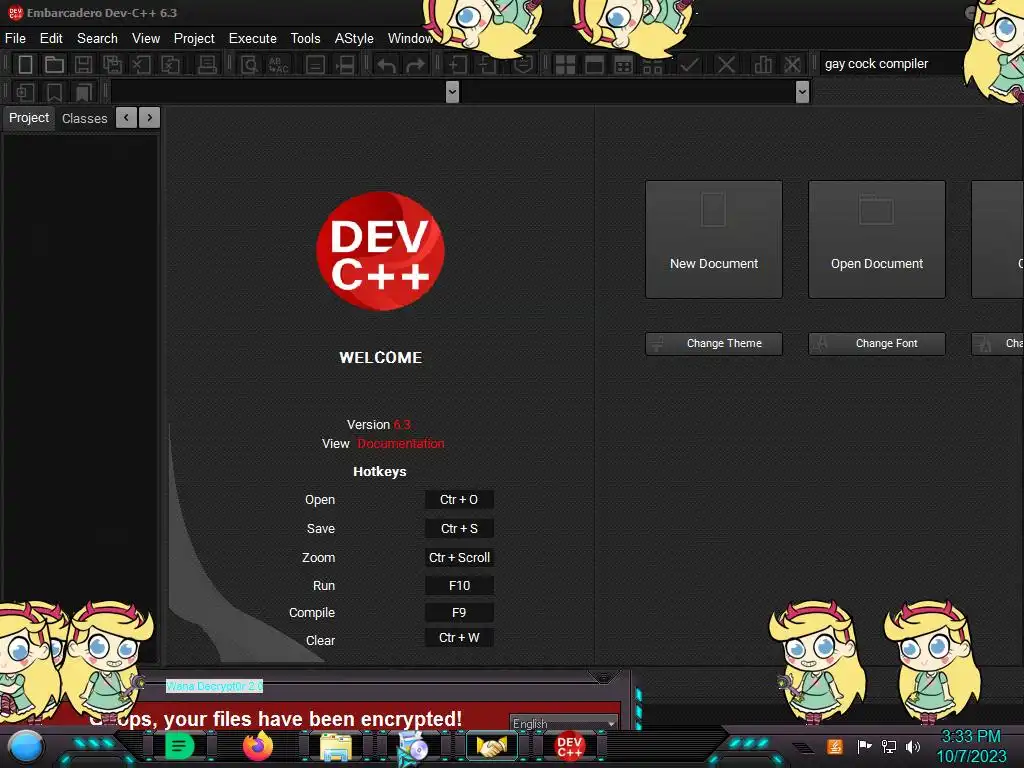Click the Close file toolbar icon
Viewport: 1024px width, 768px height.
coord(141,65)
